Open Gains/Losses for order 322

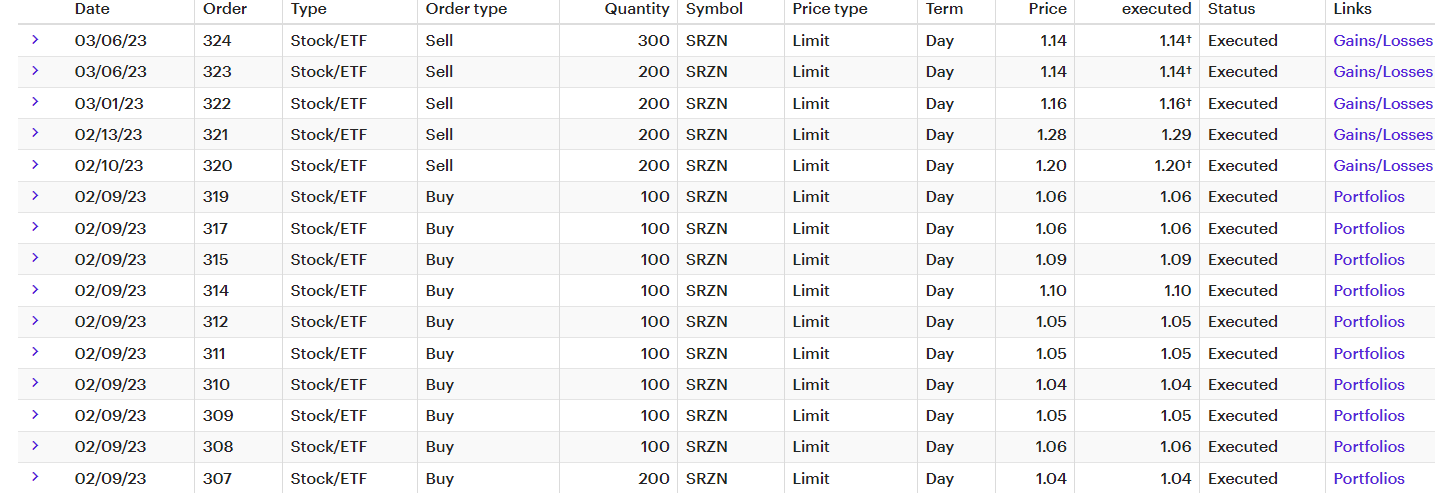pos(1383,104)
